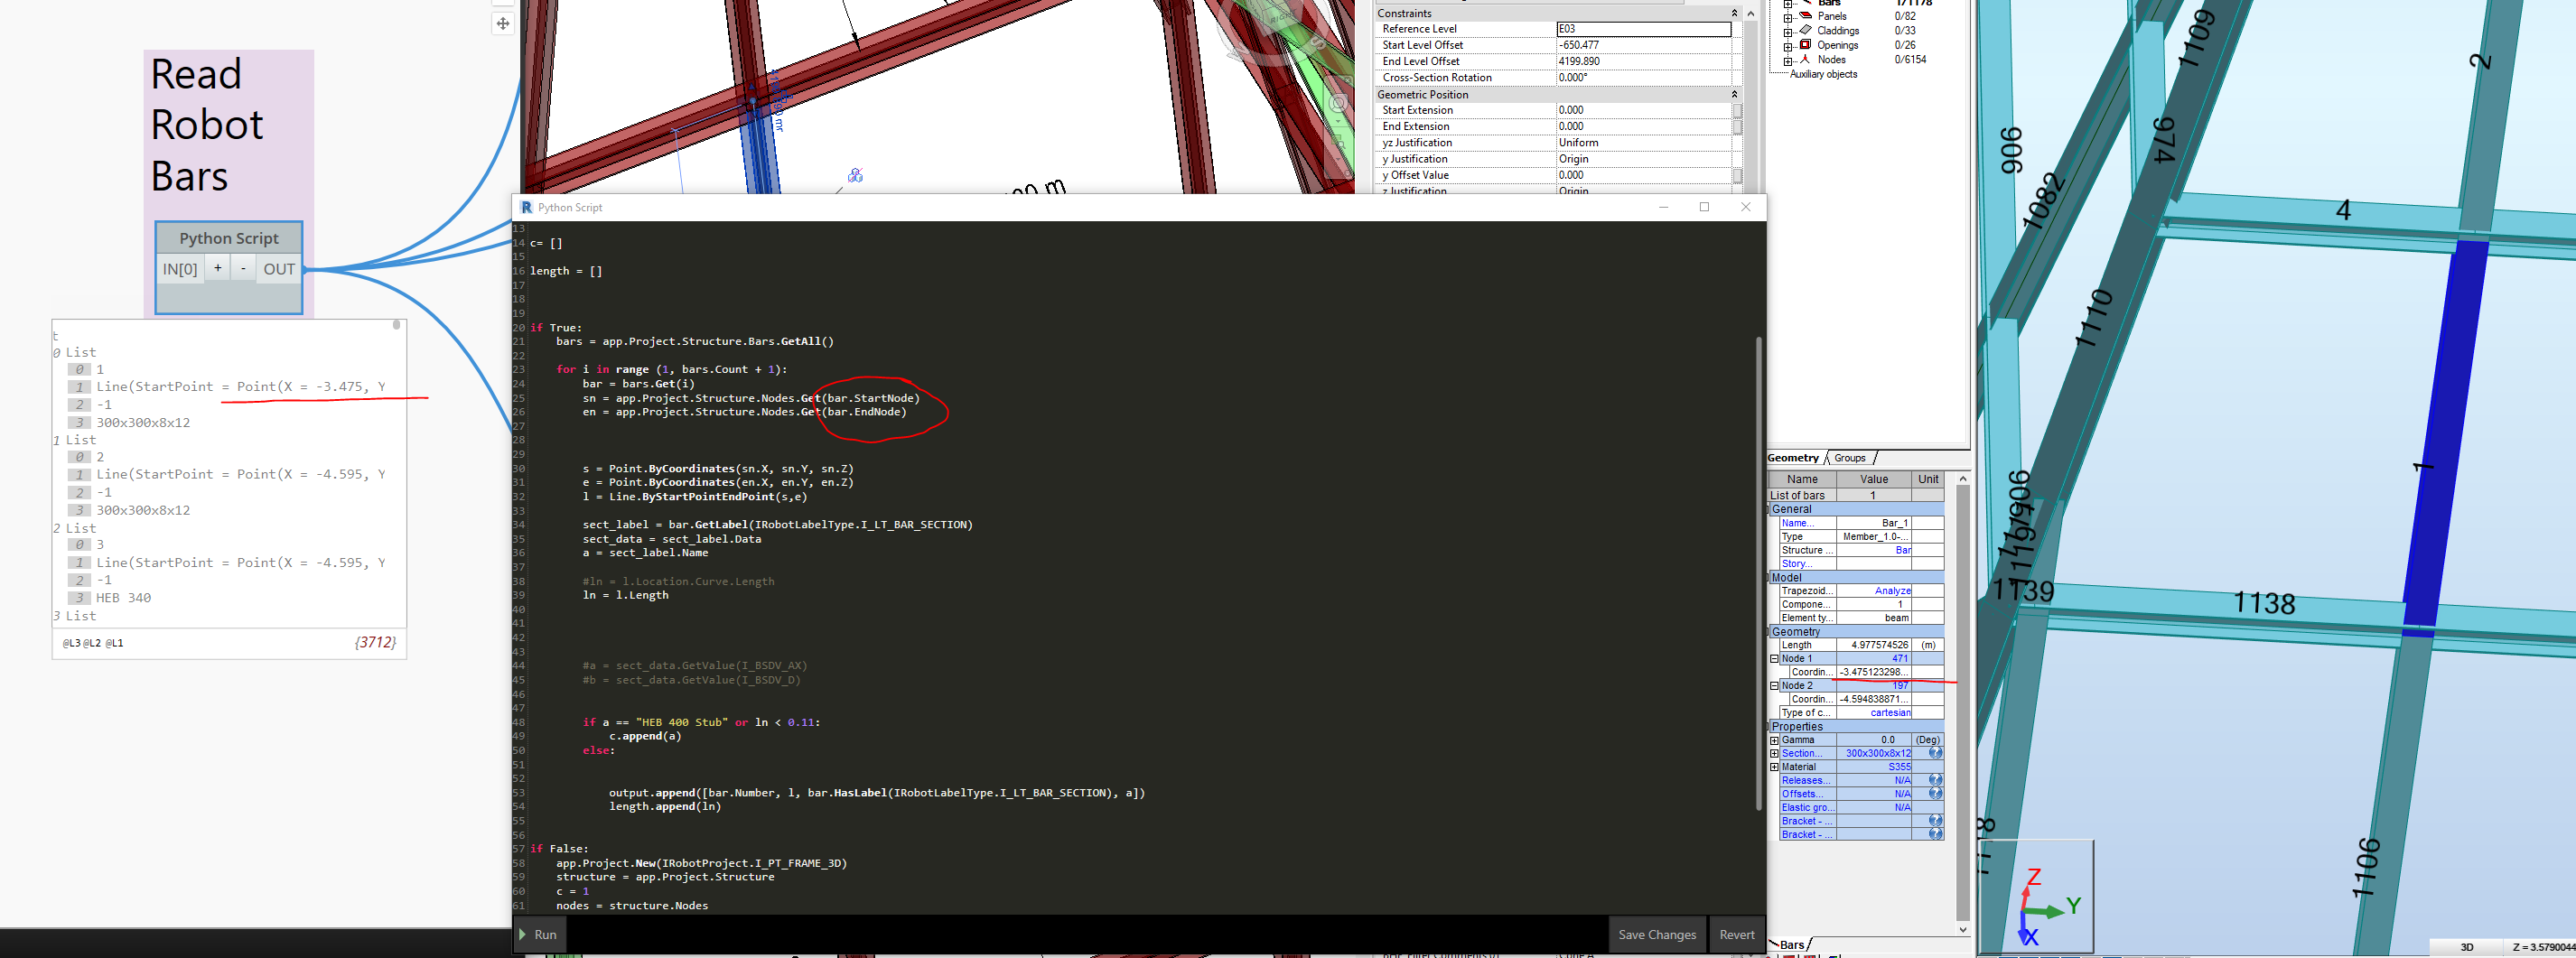Select the Openings icon in the object inspector

point(1808,45)
